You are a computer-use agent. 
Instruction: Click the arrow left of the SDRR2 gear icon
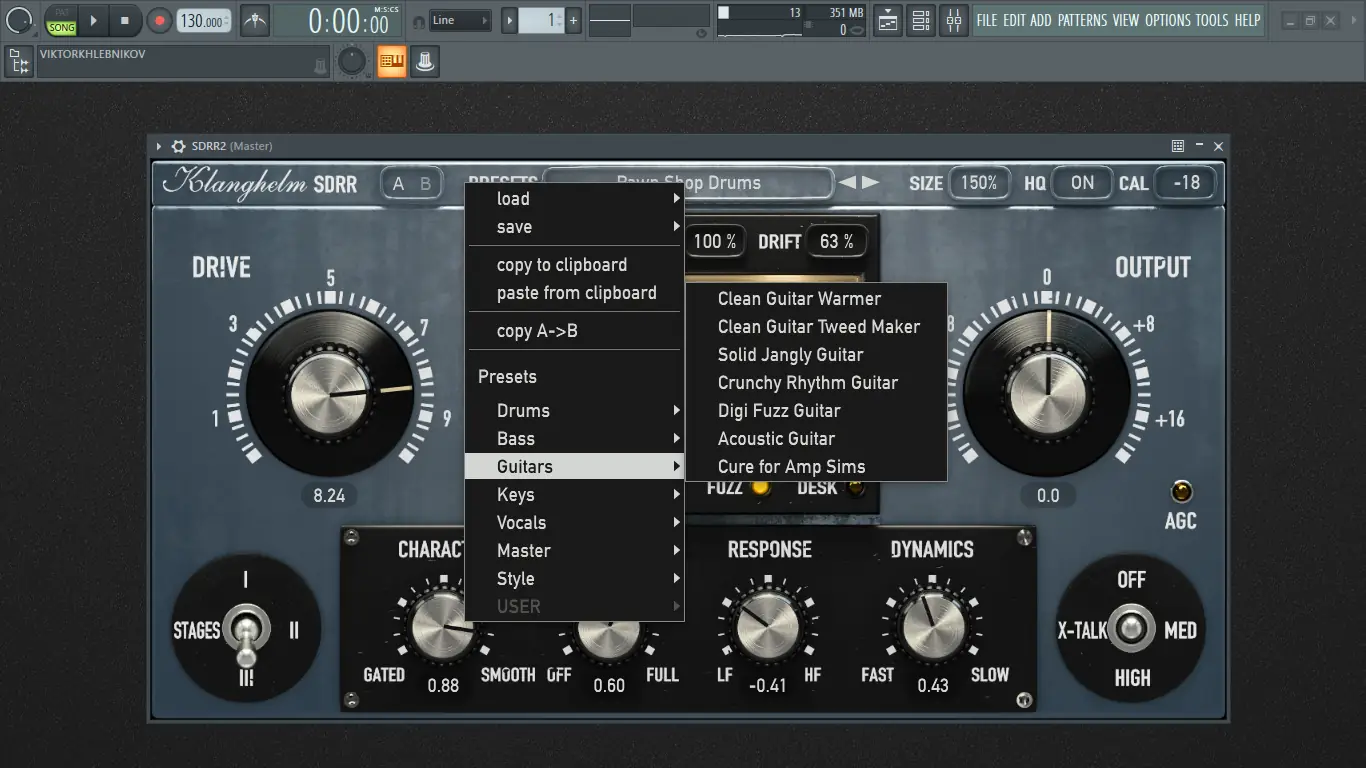[158, 146]
